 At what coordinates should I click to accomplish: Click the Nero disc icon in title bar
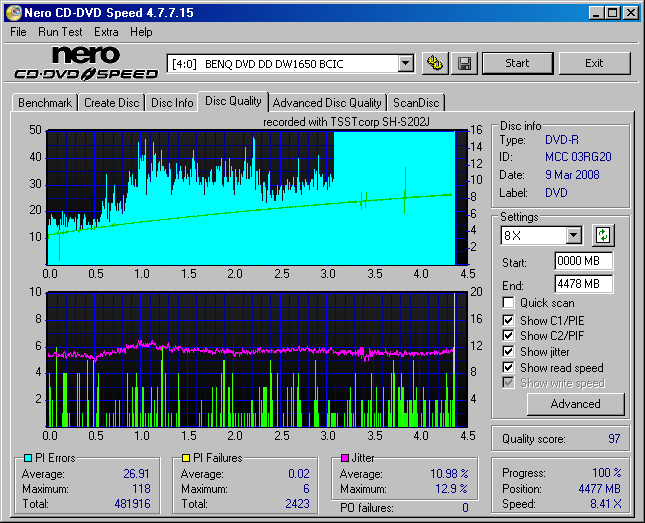pos(13,13)
